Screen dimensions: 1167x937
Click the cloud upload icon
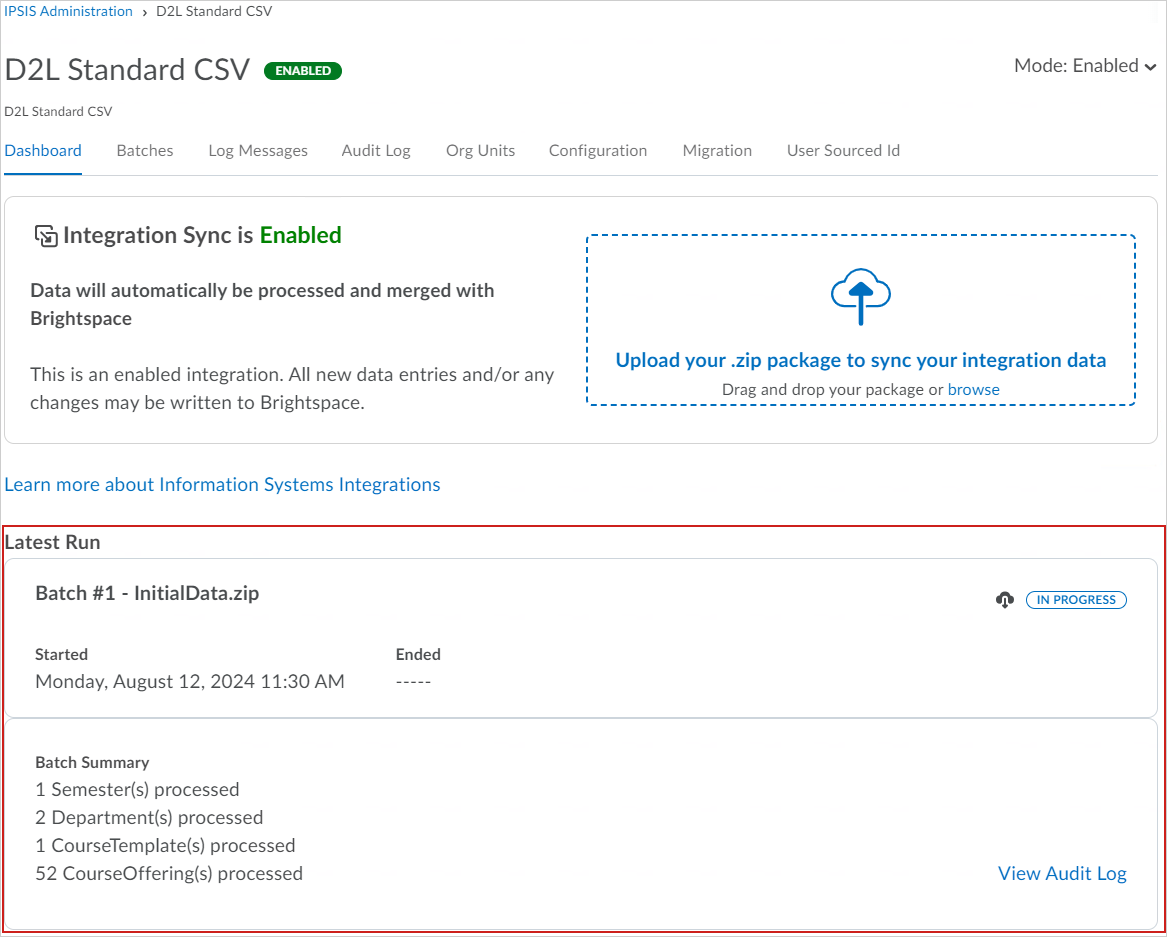860,296
